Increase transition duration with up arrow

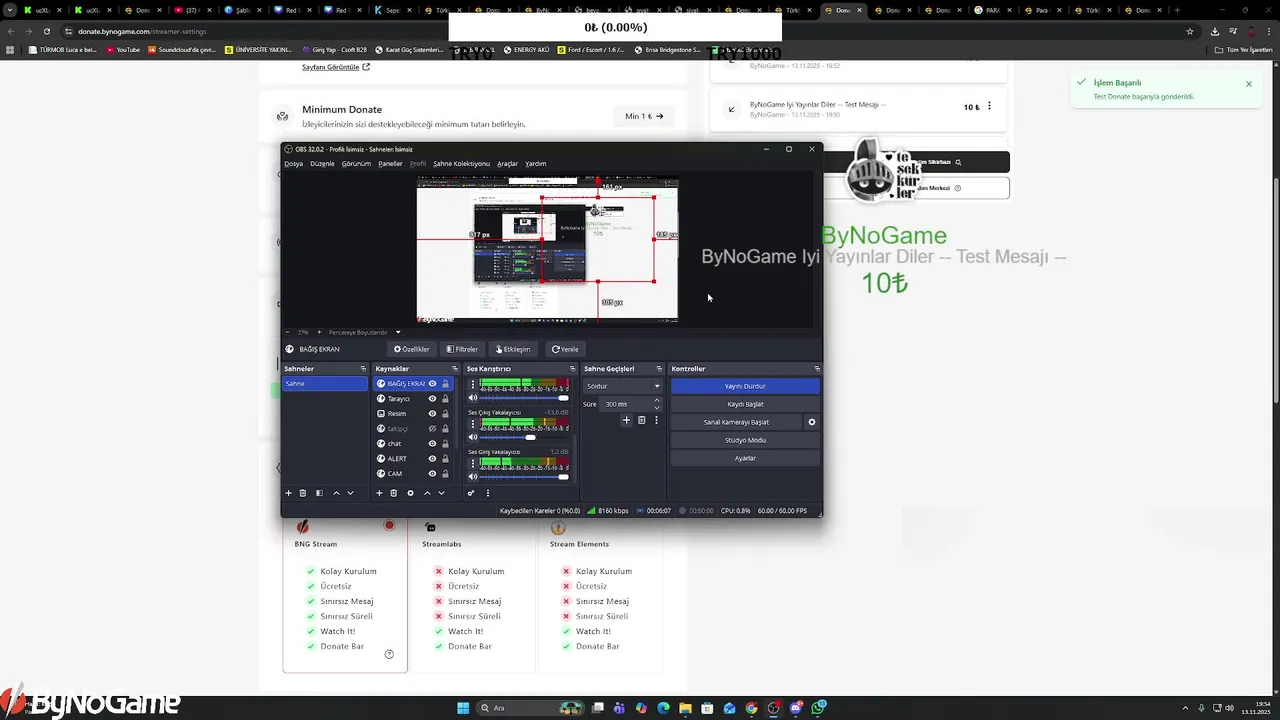pyautogui.click(x=657, y=400)
